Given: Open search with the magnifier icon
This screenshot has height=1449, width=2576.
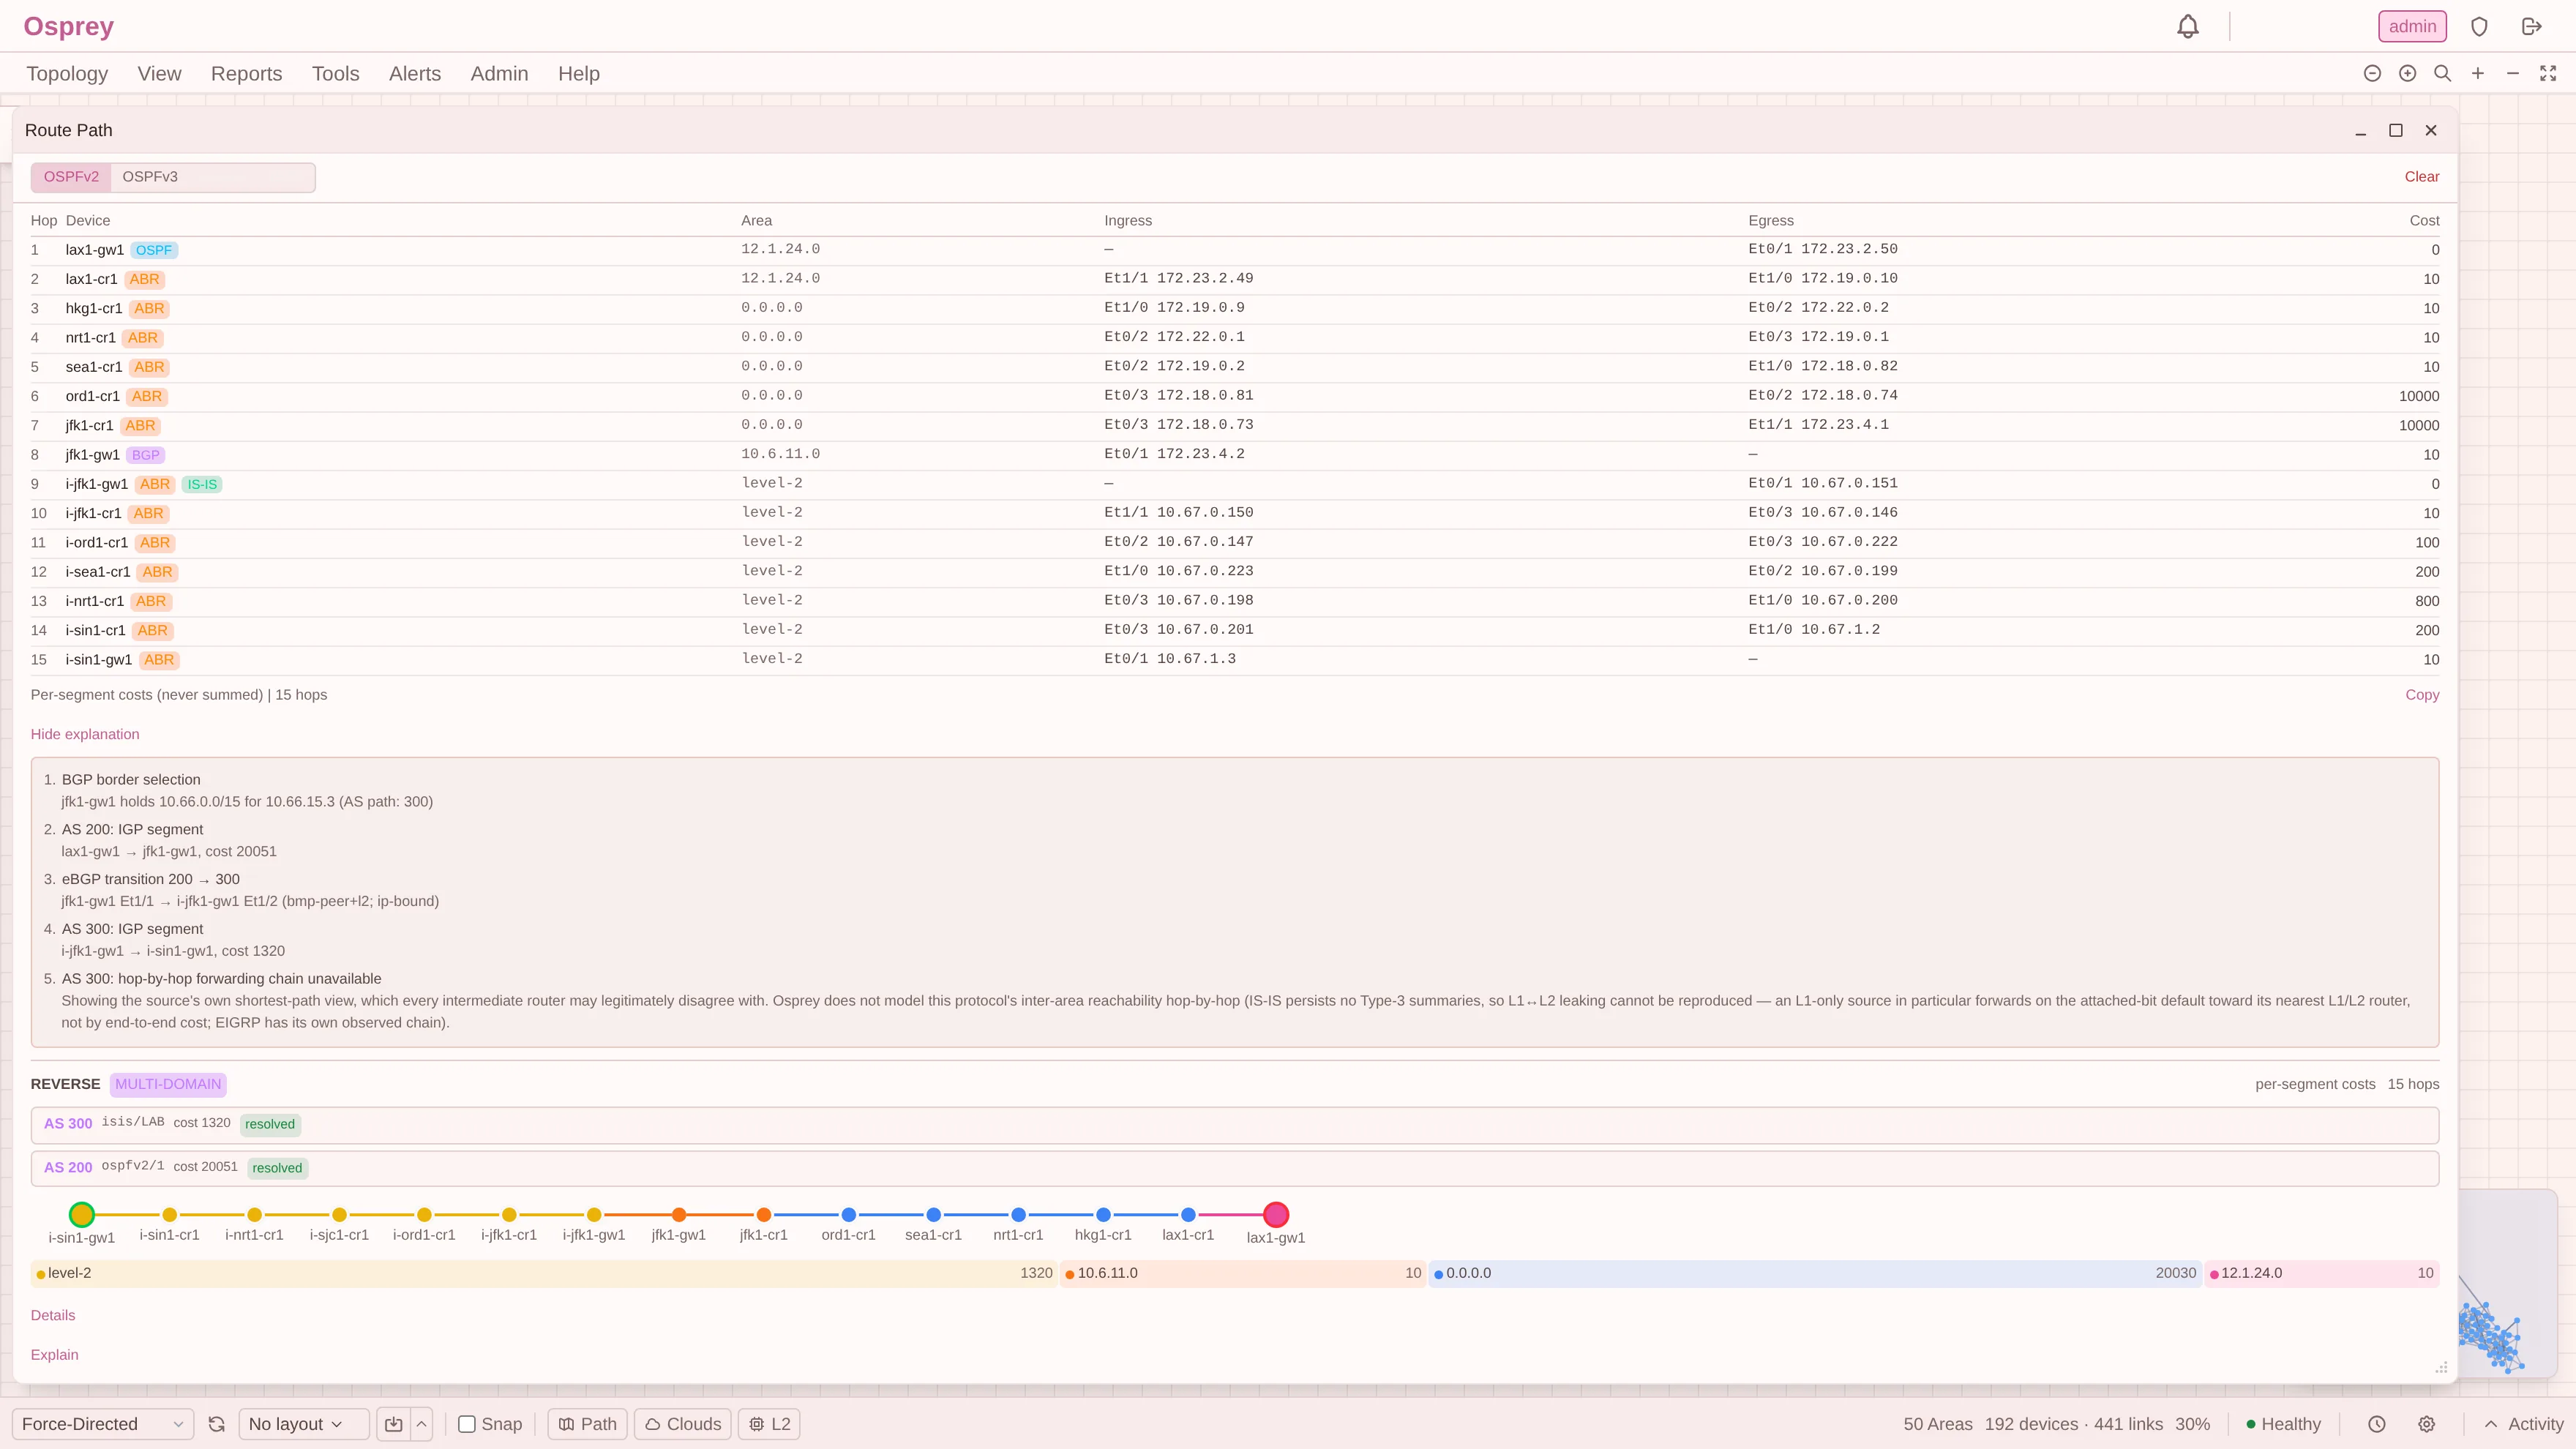Looking at the screenshot, I should coord(2443,73).
